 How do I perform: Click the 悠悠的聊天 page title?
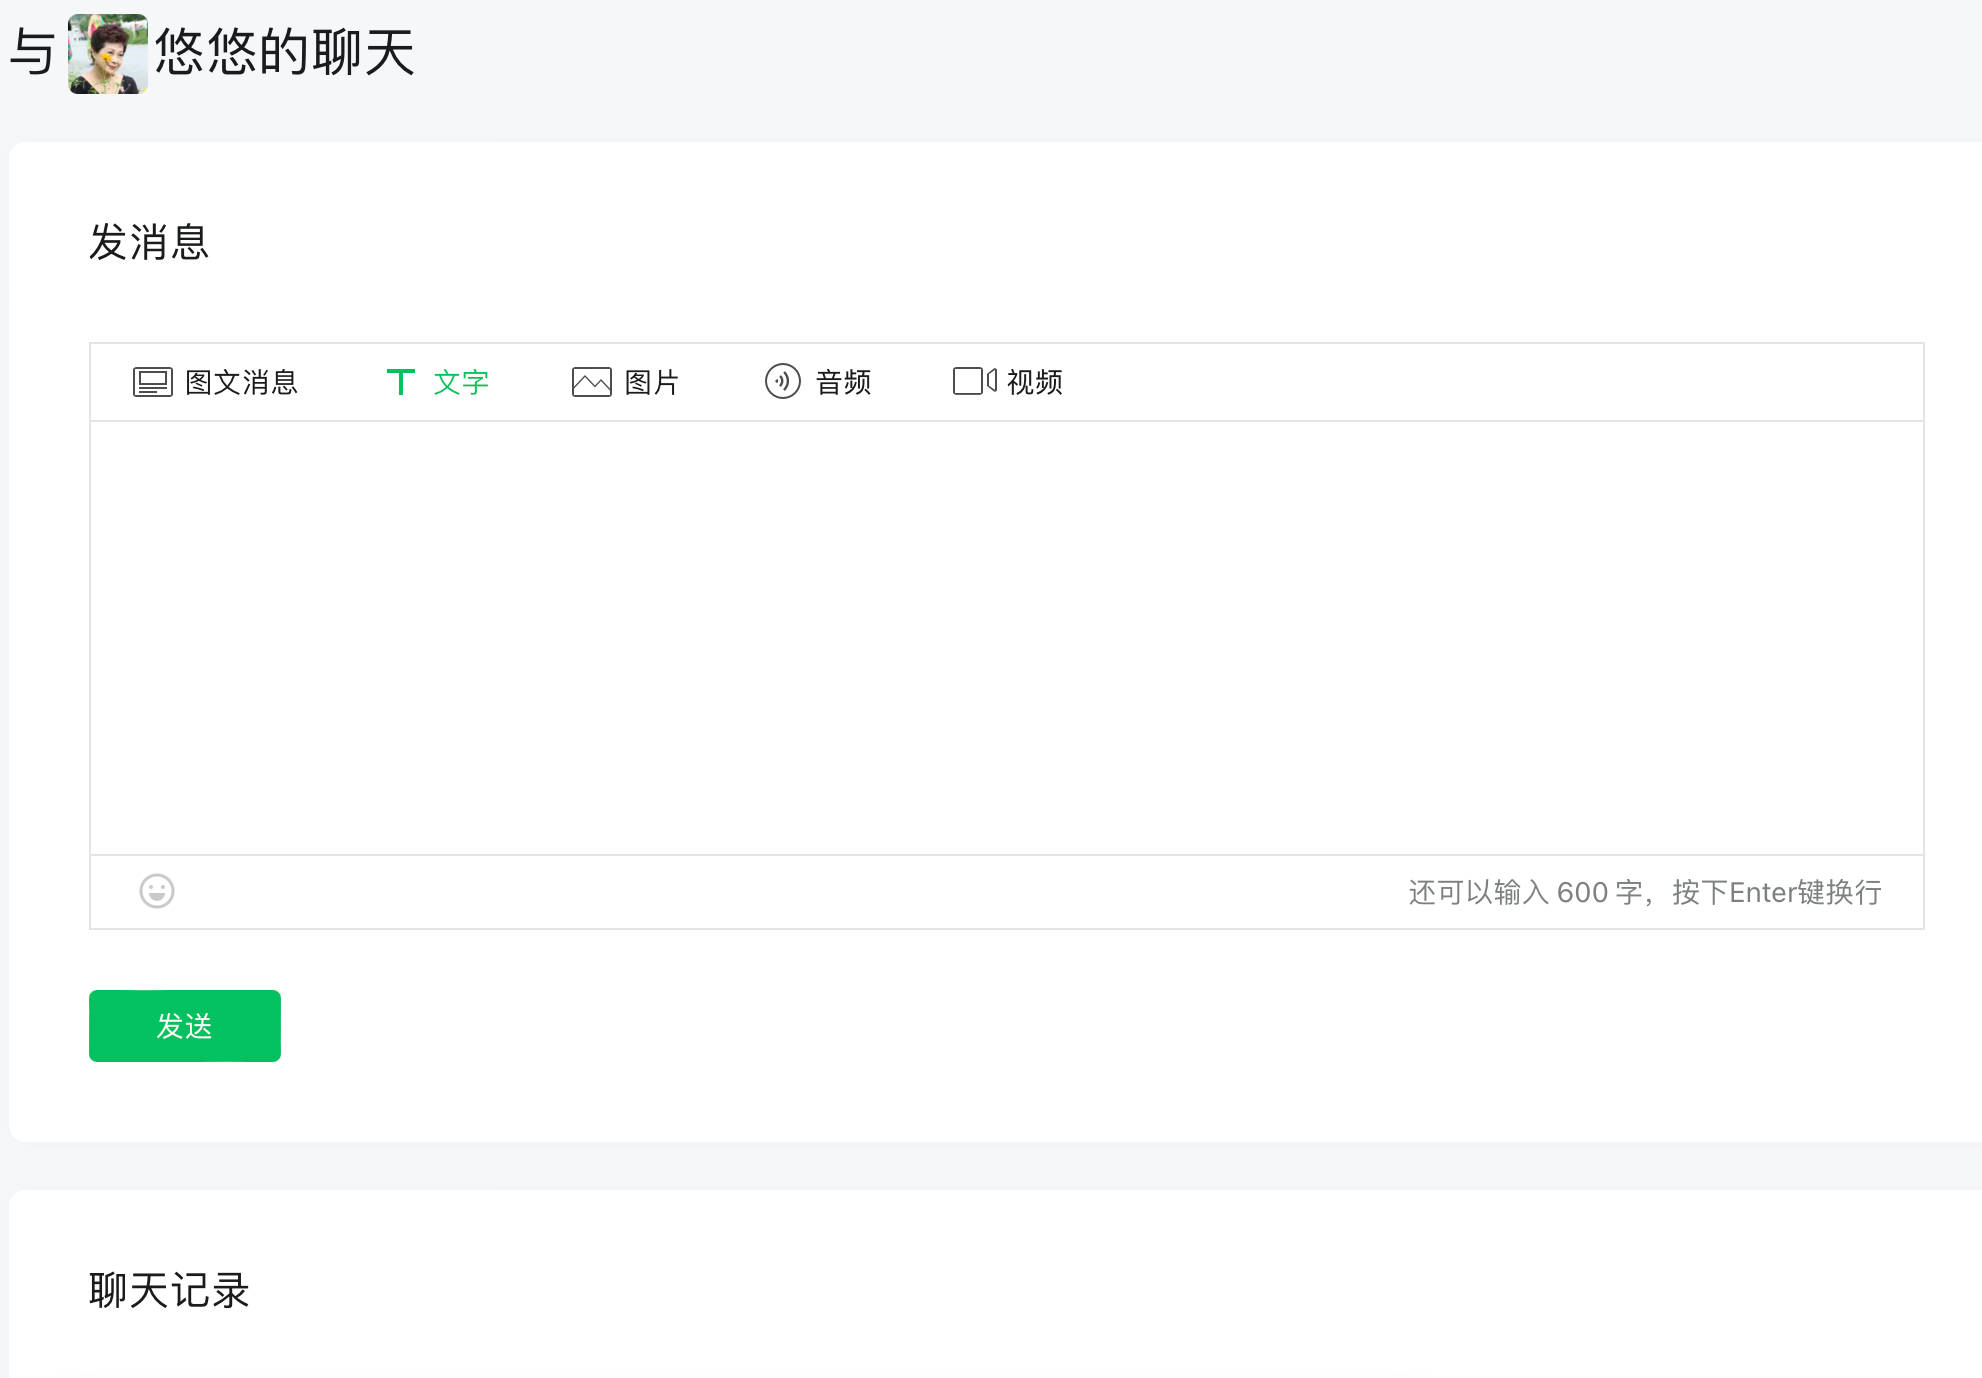pos(284,52)
